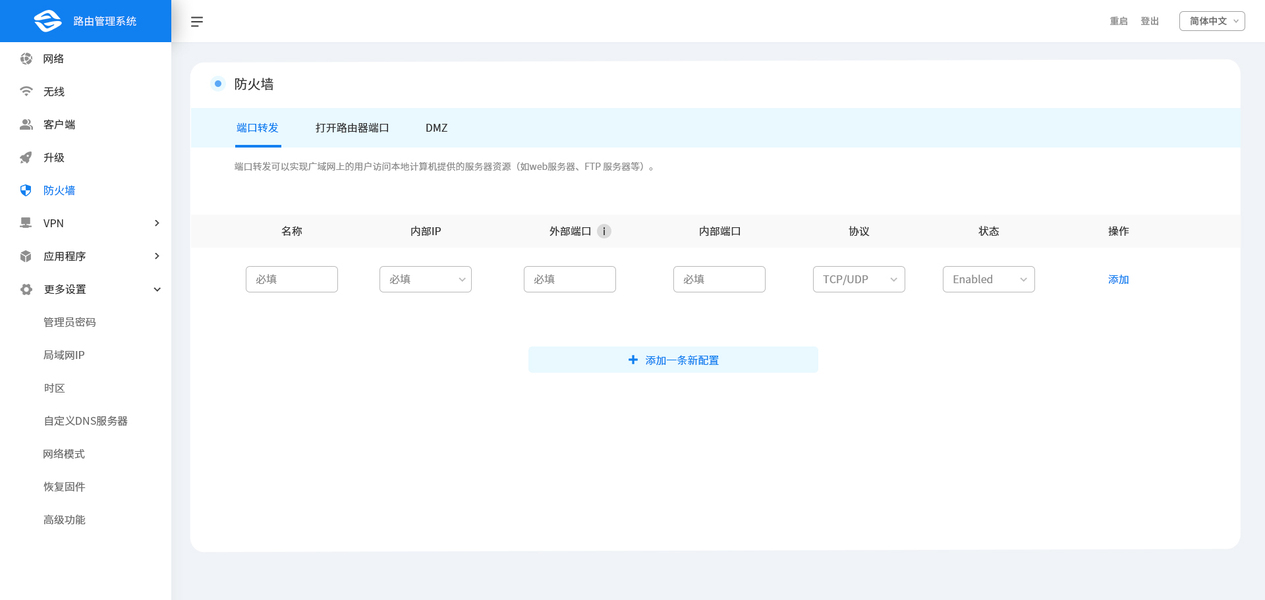Click the 网络 globe icon

click(x=26, y=59)
